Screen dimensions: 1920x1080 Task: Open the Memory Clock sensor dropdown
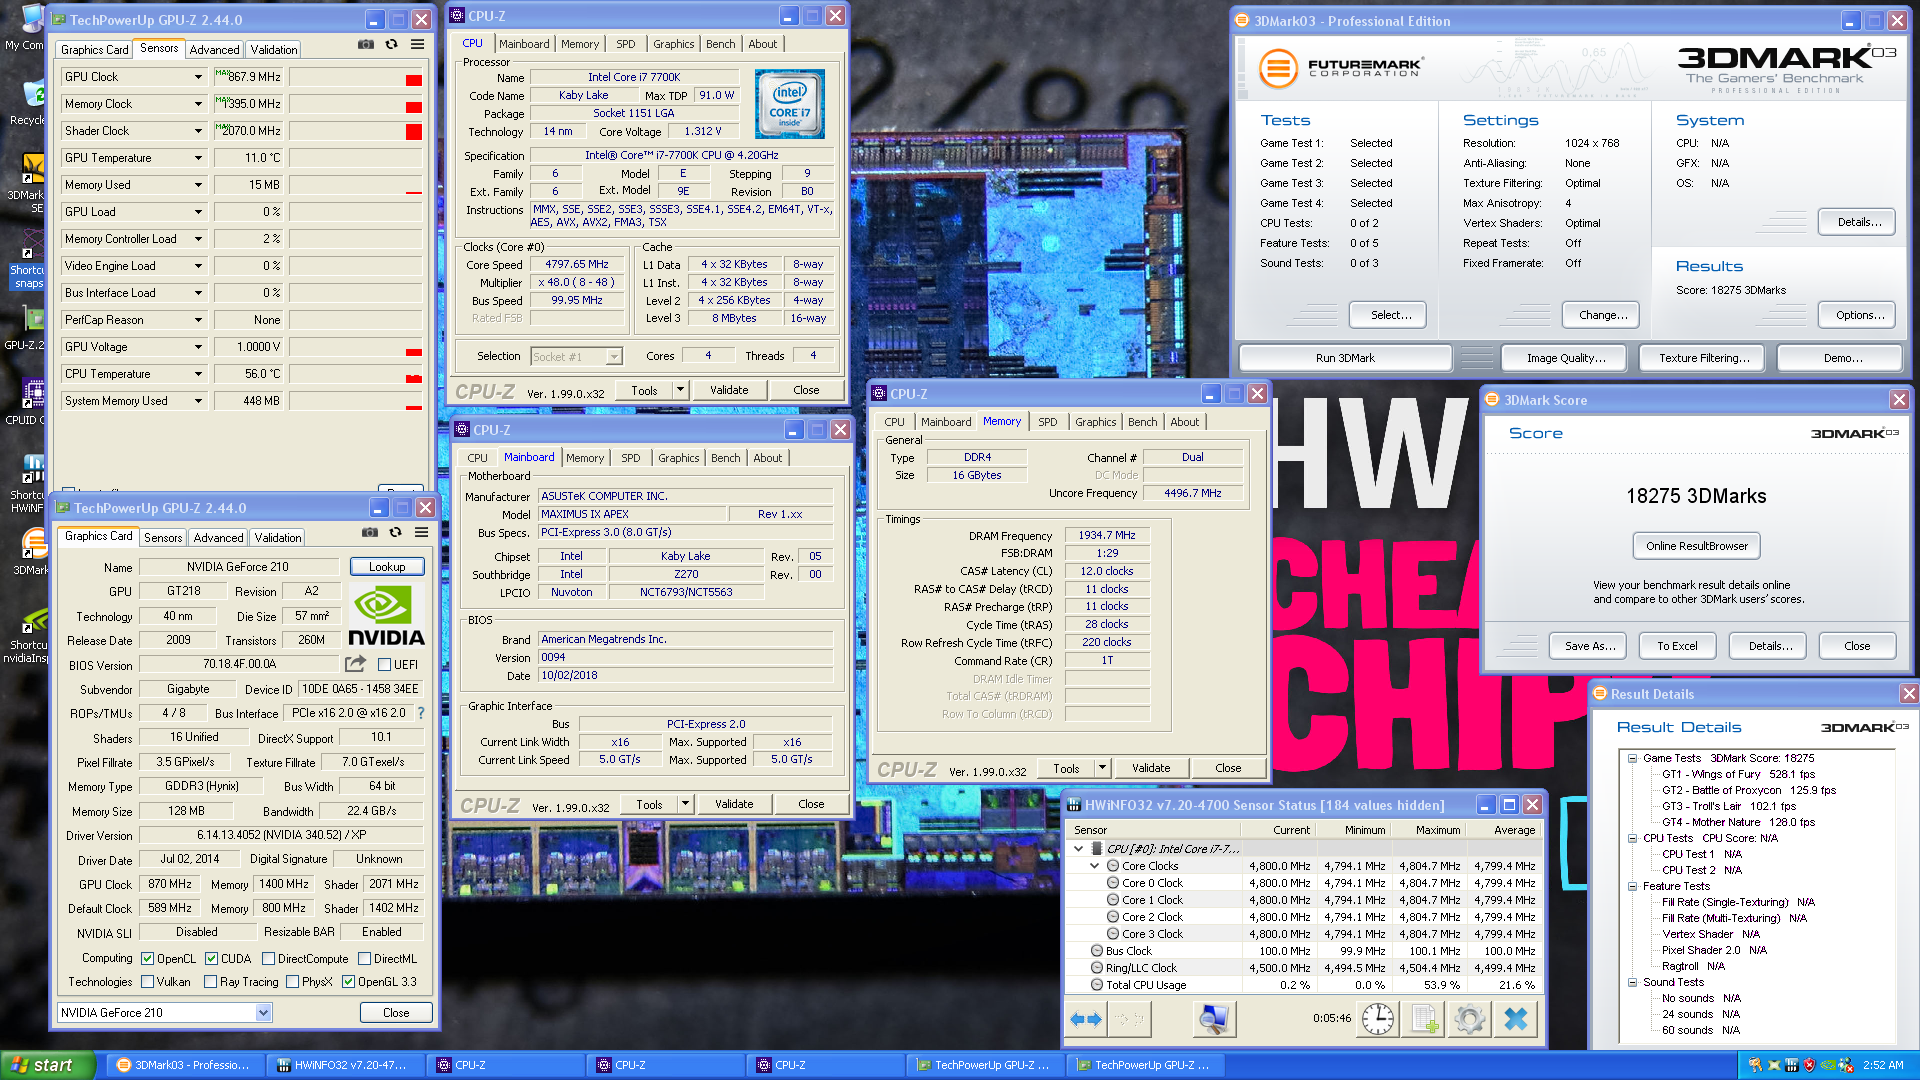click(198, 104)
